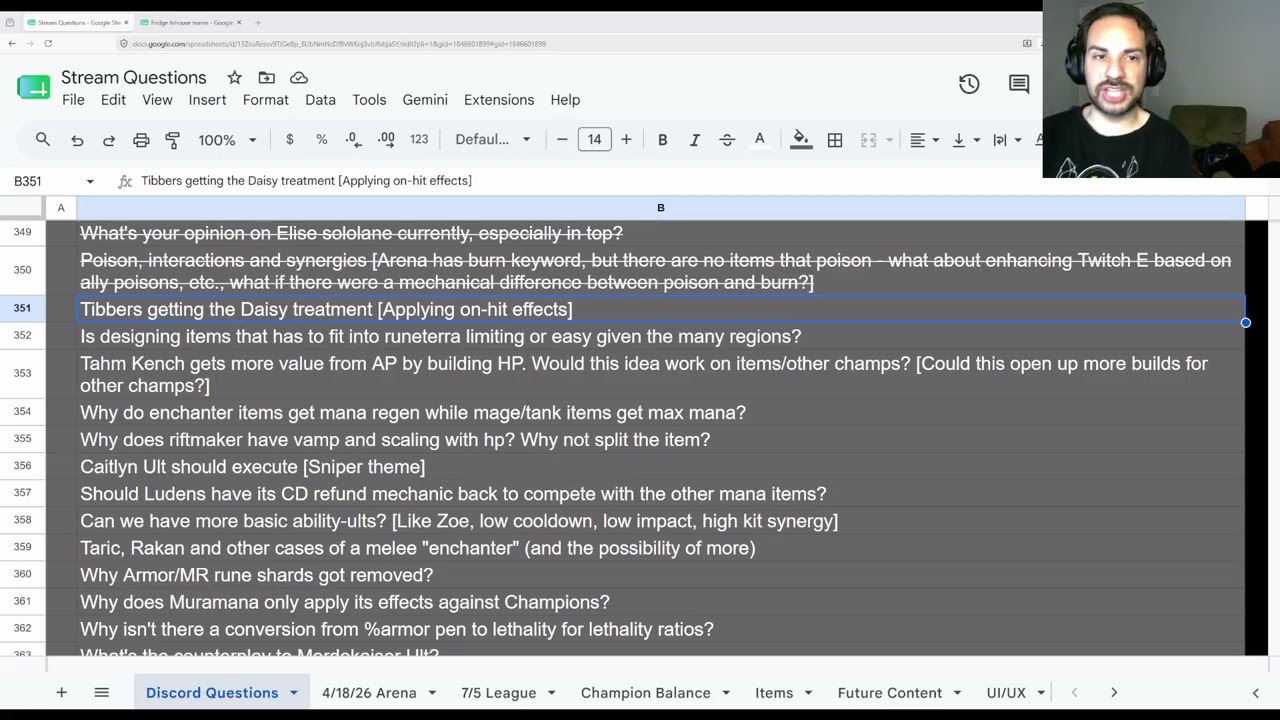Star the Stream Questions document
Screen dimensions: 1280x720
[x=234, y=77]
